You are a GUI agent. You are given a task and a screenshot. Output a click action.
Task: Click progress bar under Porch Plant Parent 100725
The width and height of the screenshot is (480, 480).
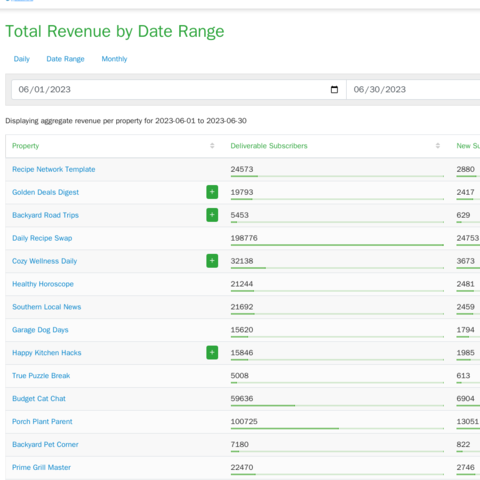[337, 428]
